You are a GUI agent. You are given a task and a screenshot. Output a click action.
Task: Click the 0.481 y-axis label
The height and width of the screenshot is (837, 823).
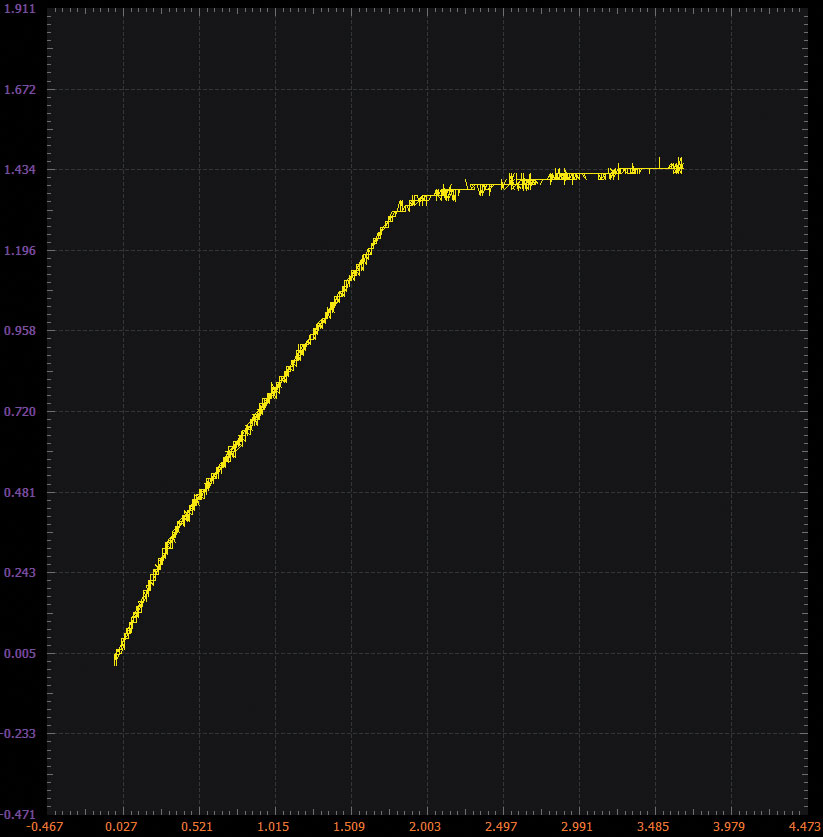click(19, 492)
